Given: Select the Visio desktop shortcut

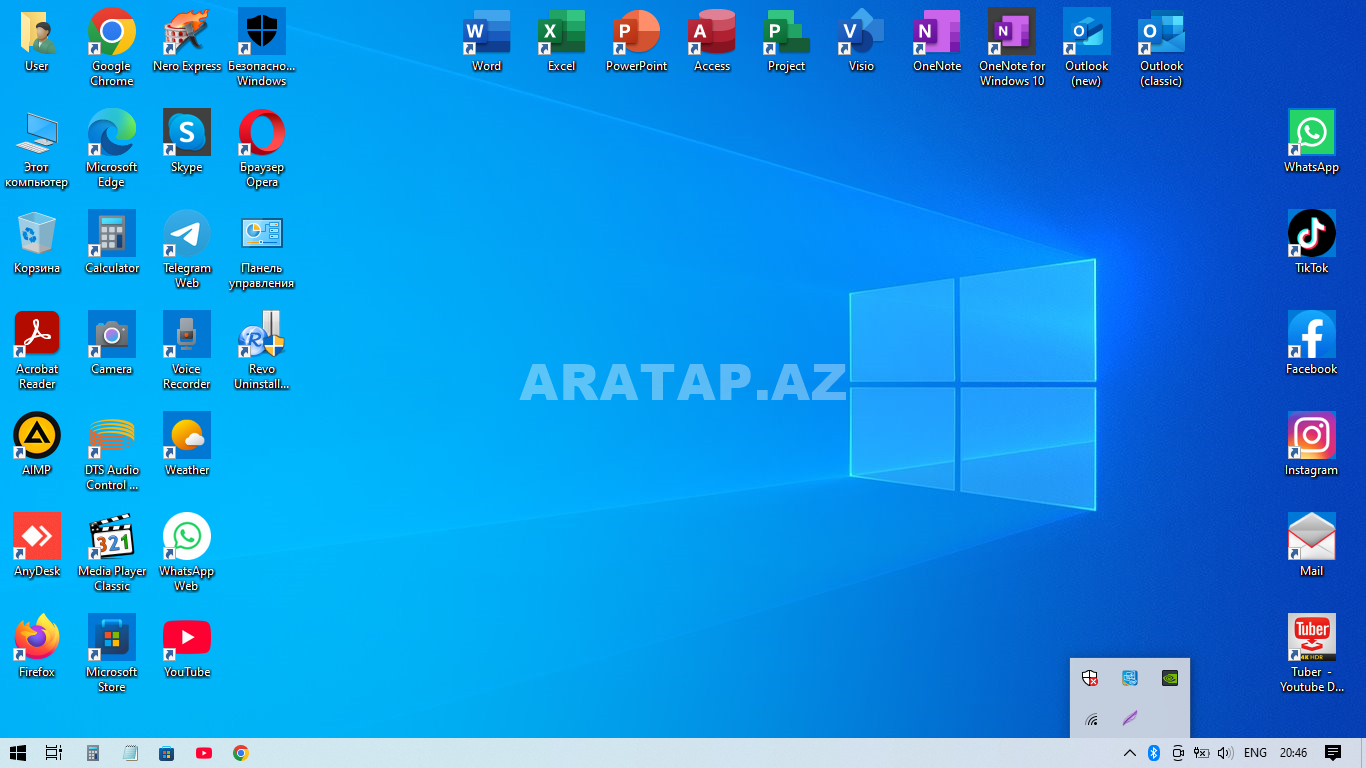Looking at the screenshot, I should click(x=862, y=40).
